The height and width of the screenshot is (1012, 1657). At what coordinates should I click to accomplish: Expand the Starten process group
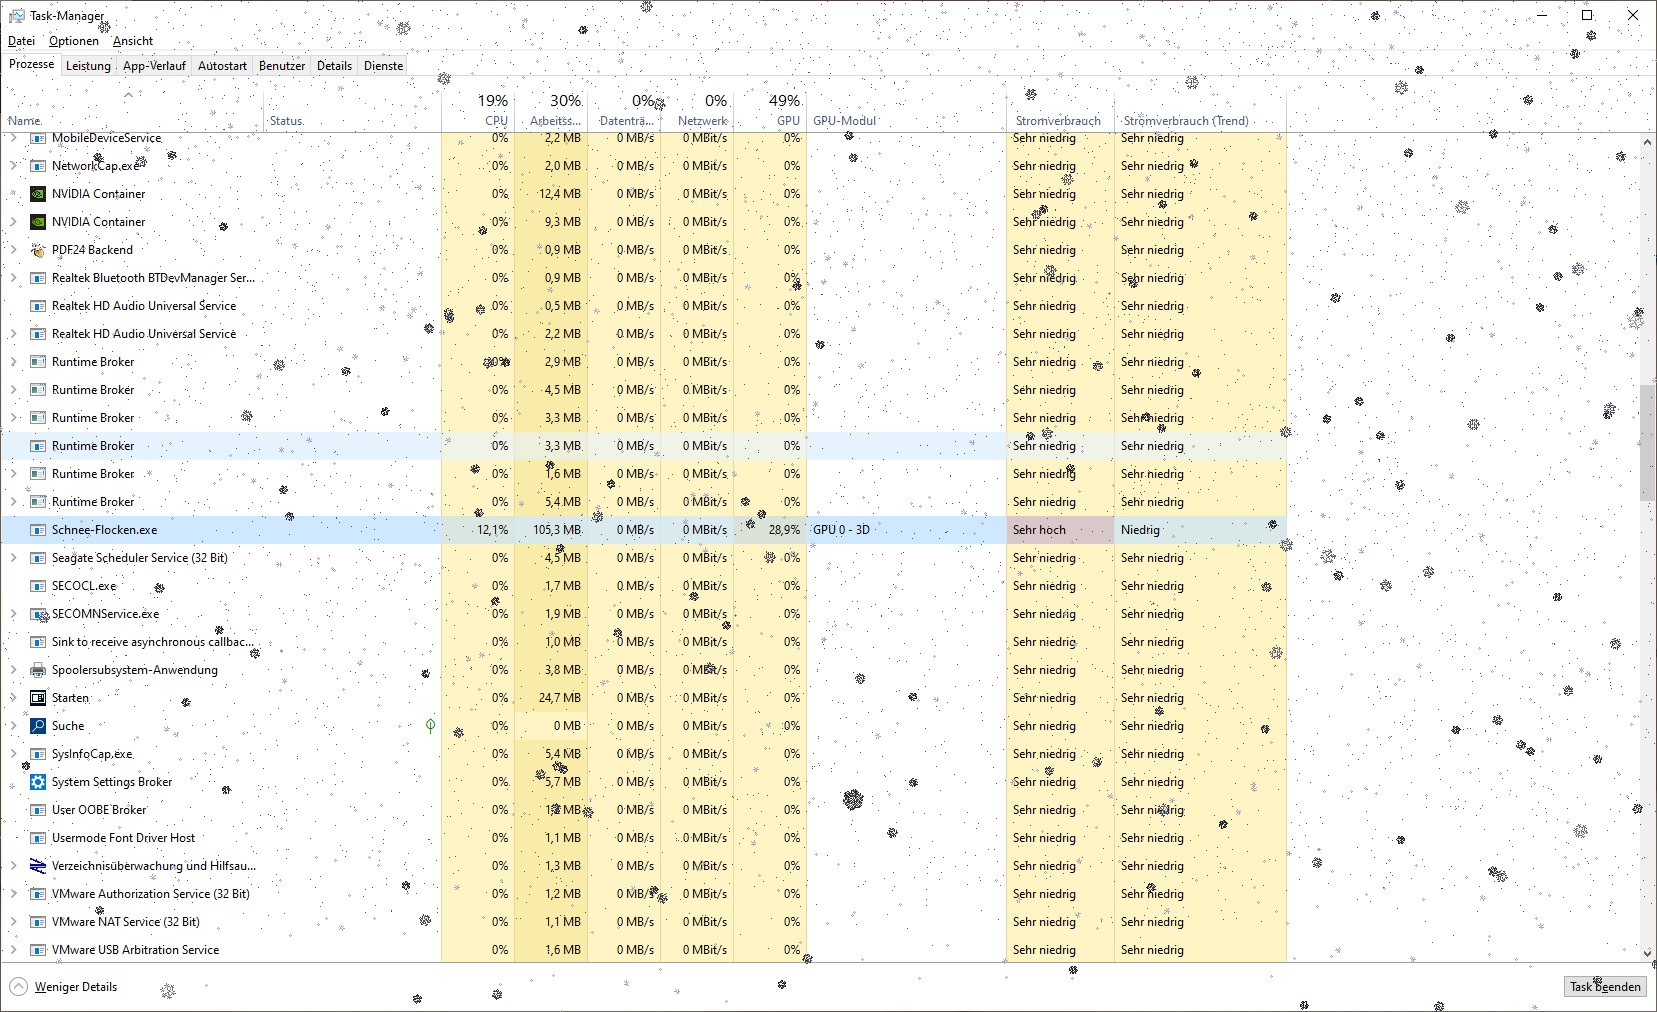tap(13, 698)
